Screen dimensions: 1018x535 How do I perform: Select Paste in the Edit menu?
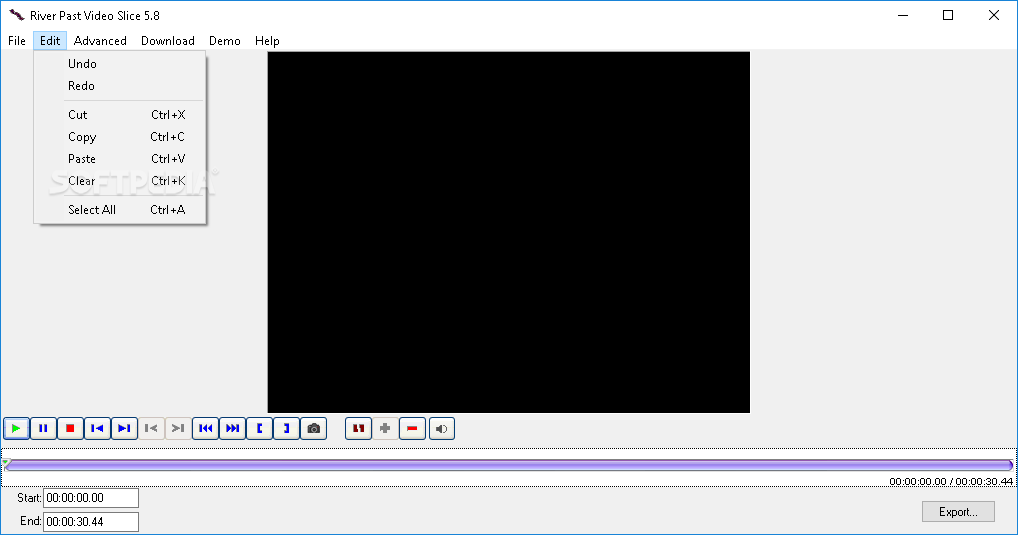(x=120, y=159)
